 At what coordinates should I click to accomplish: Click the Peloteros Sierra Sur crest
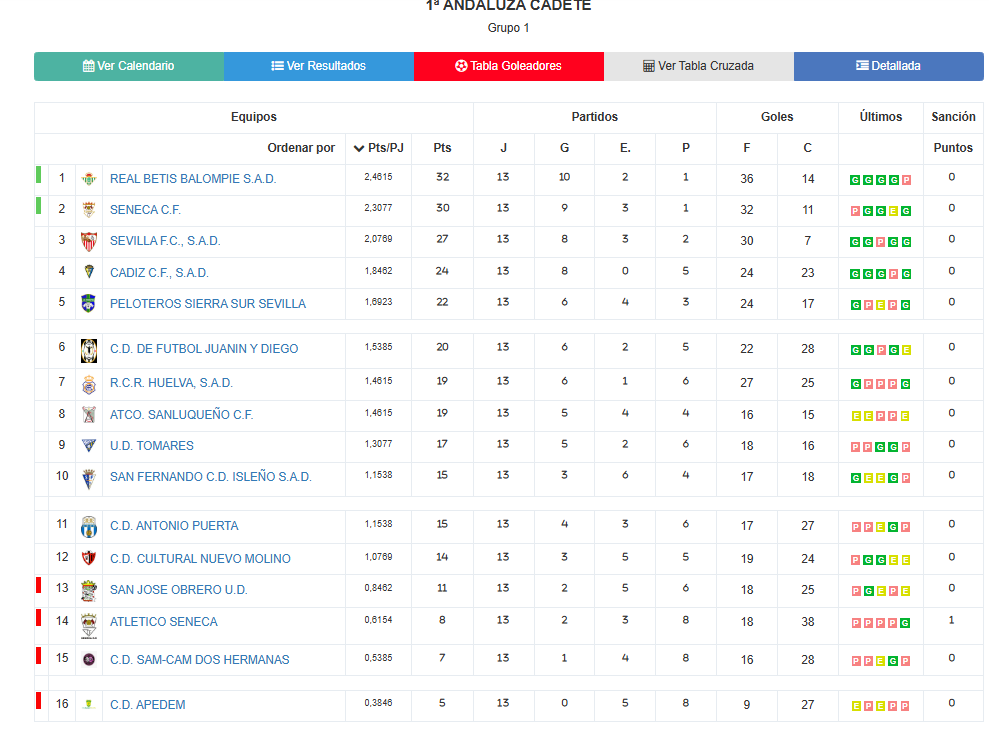point(89,303)
